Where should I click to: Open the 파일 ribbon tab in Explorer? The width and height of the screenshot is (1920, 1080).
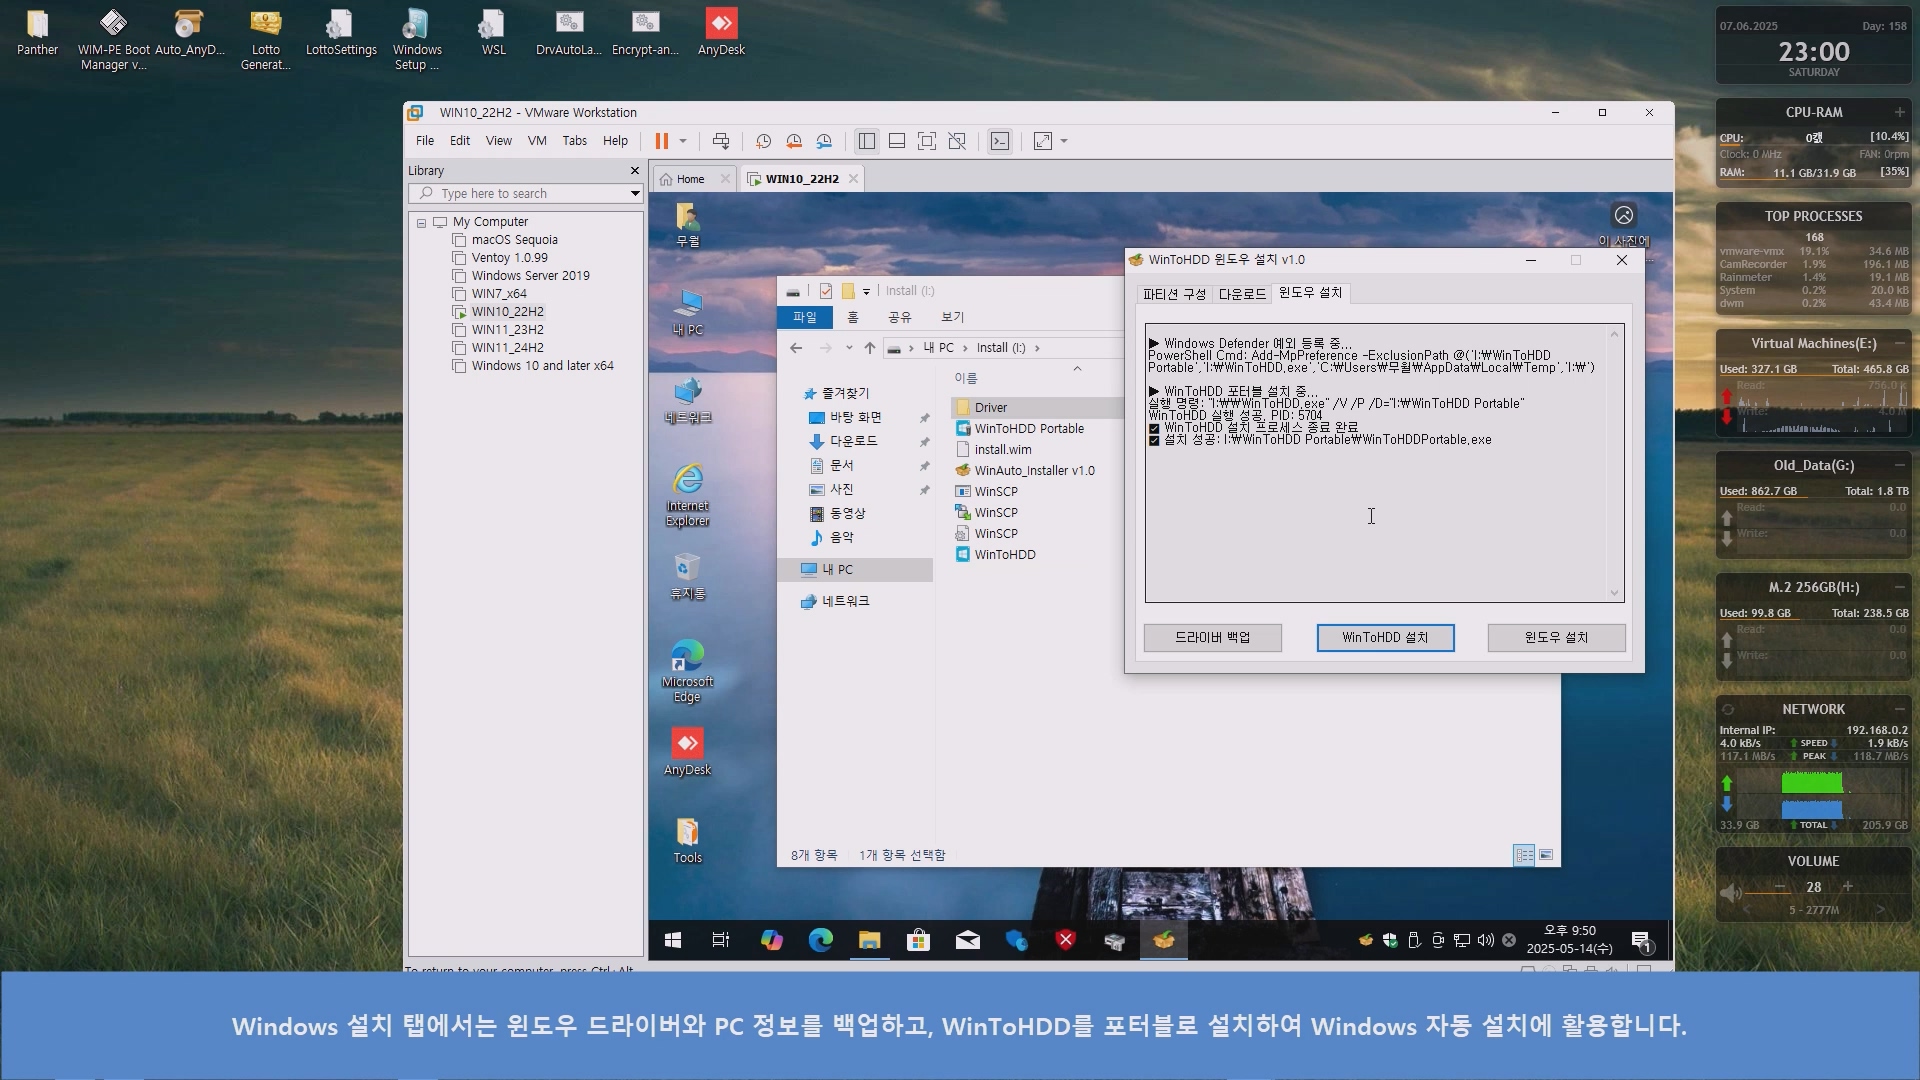[805, 317]
